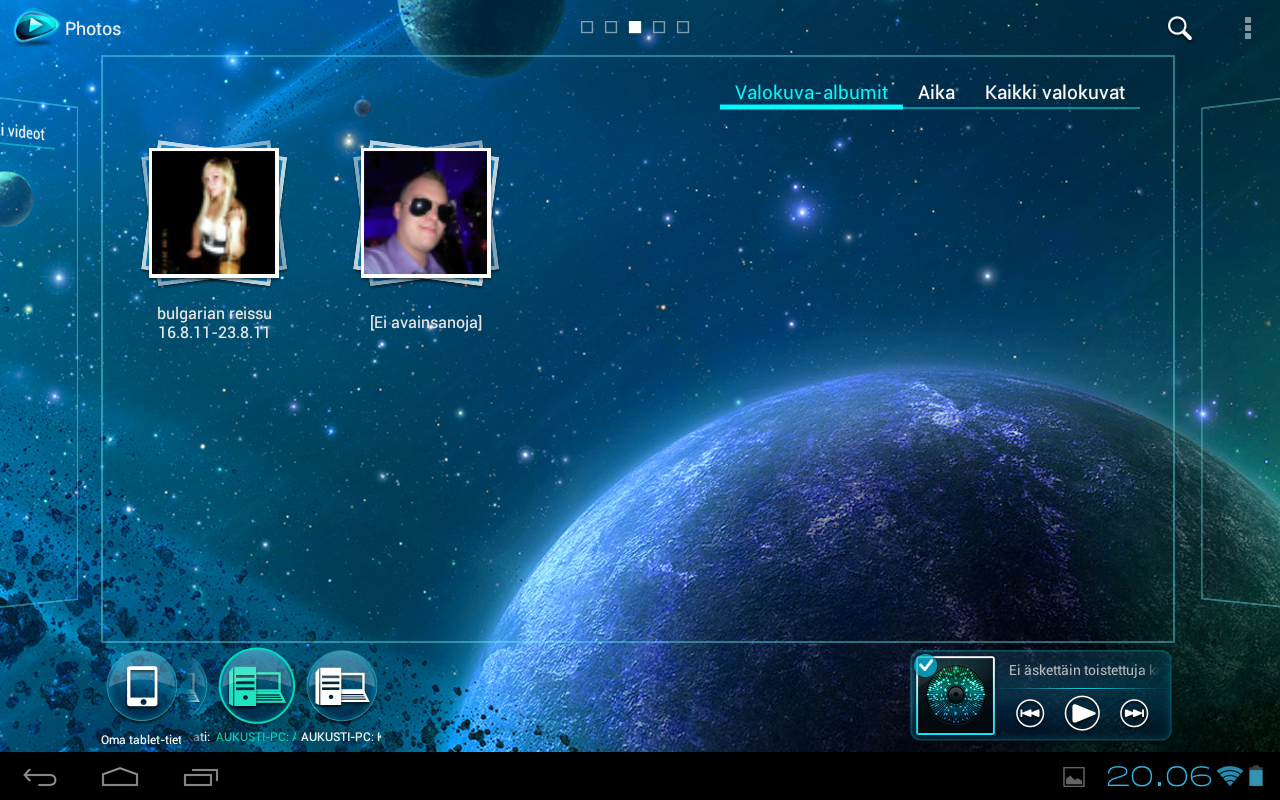The width and height of the screenshot is (1280, 800).
Task: Select the white AUKUSTI-PC server icon
Action: tap(342, 686)
